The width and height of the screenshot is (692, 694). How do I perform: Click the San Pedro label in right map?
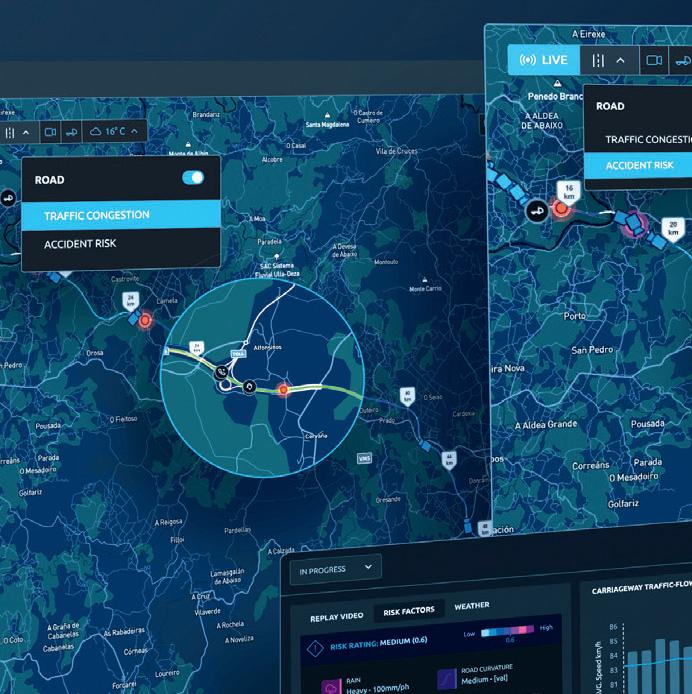[x=592, y=350]
